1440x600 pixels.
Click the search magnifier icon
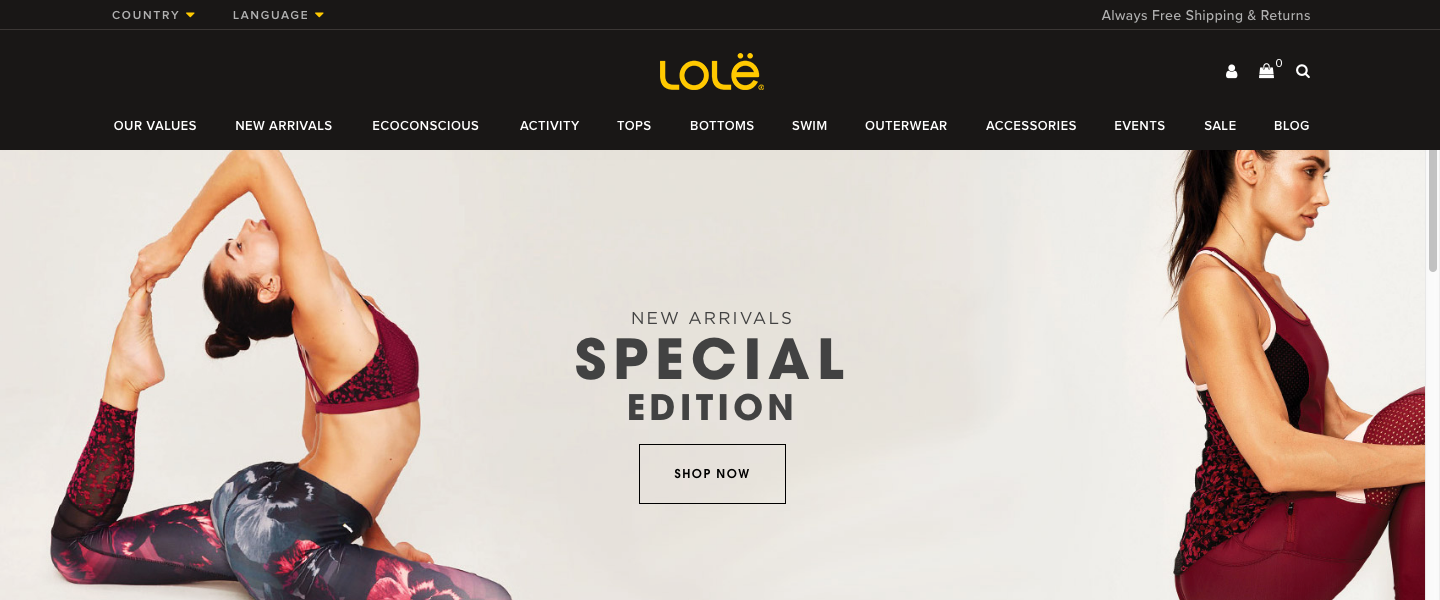(1303, 72)
